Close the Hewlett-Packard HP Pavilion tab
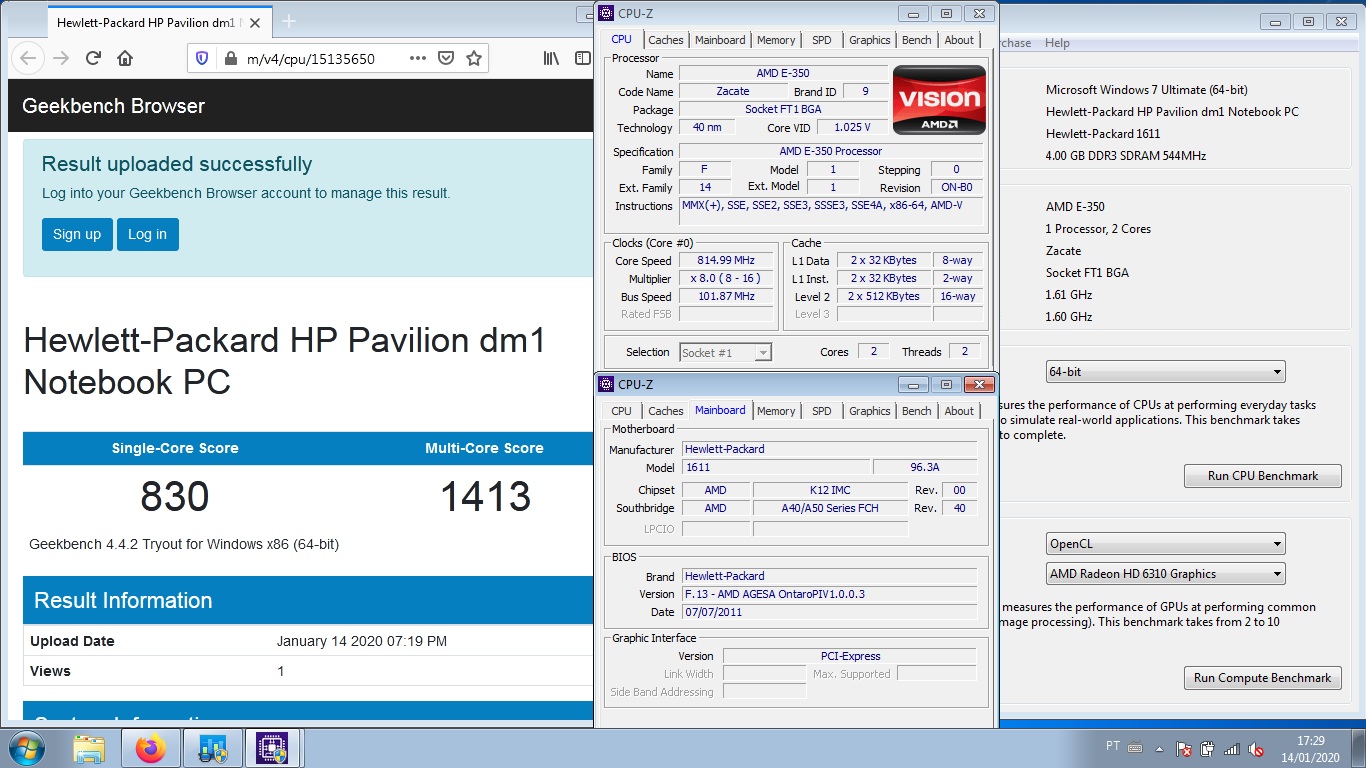The image size is (1366, 768). pos(253,22)
